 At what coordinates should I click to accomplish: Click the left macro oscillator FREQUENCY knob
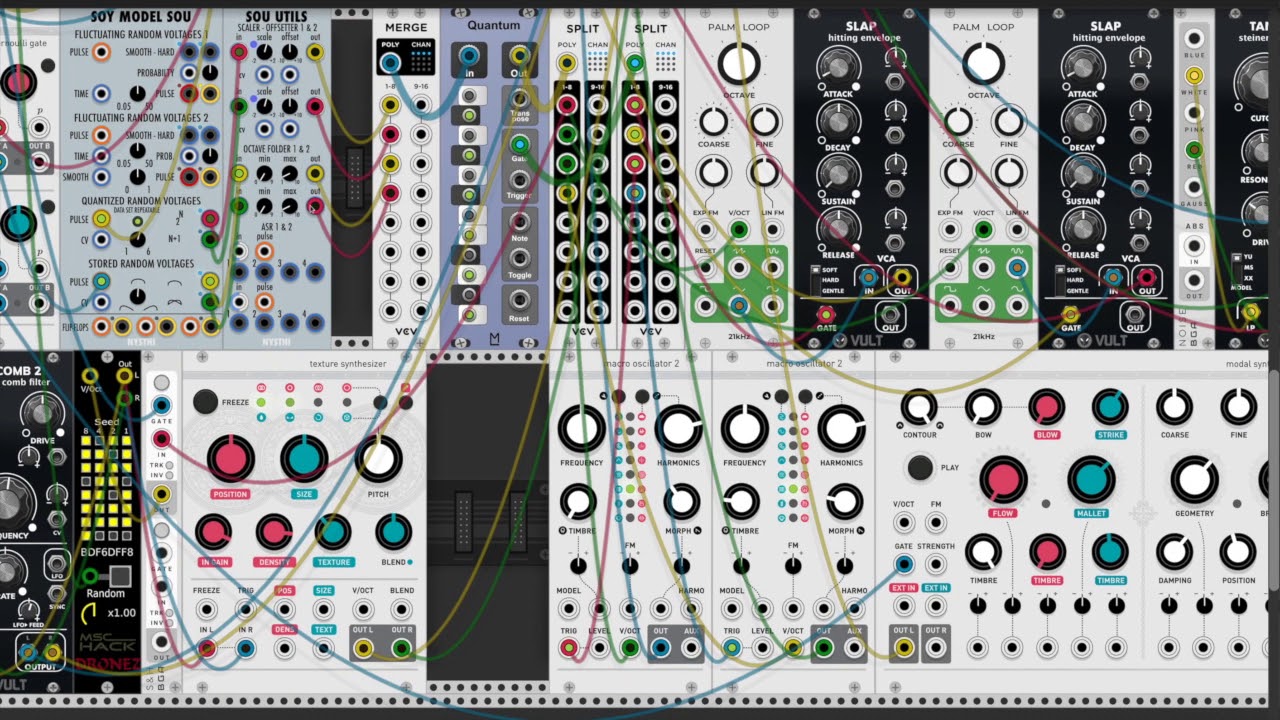click(581, 428)
